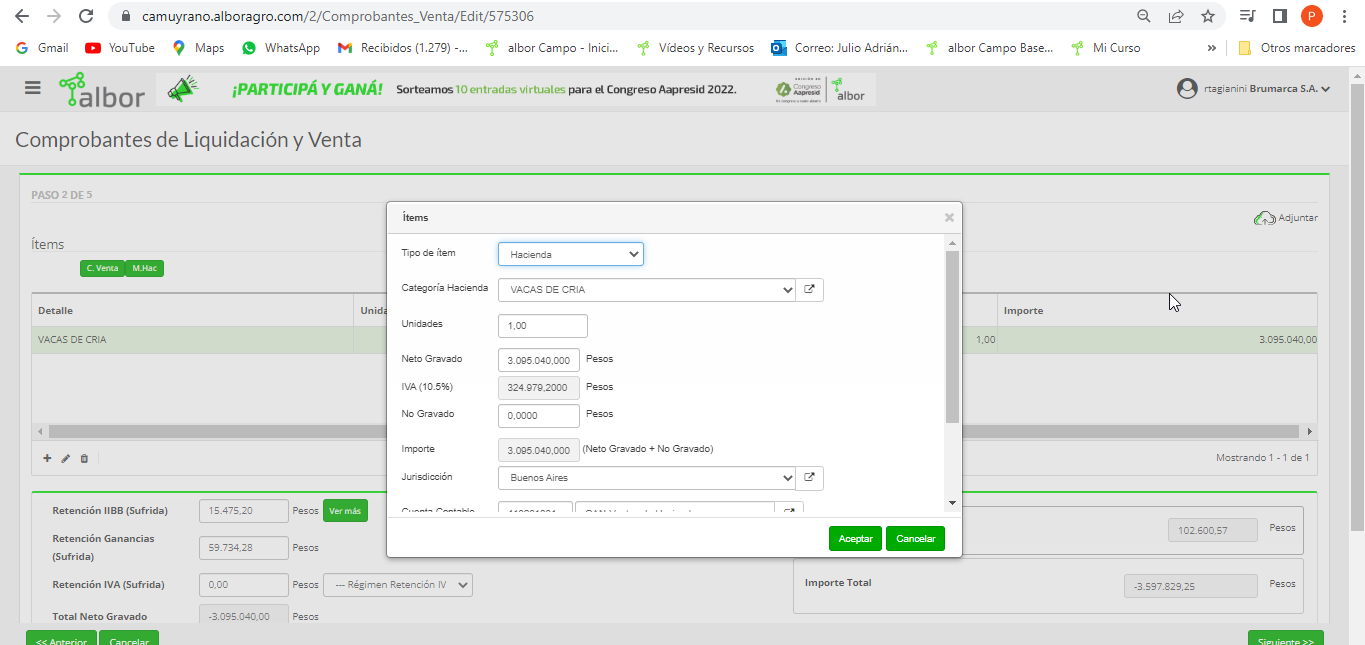
Task: Click the Retención Ganancias amount field
Action: point(244,548)
